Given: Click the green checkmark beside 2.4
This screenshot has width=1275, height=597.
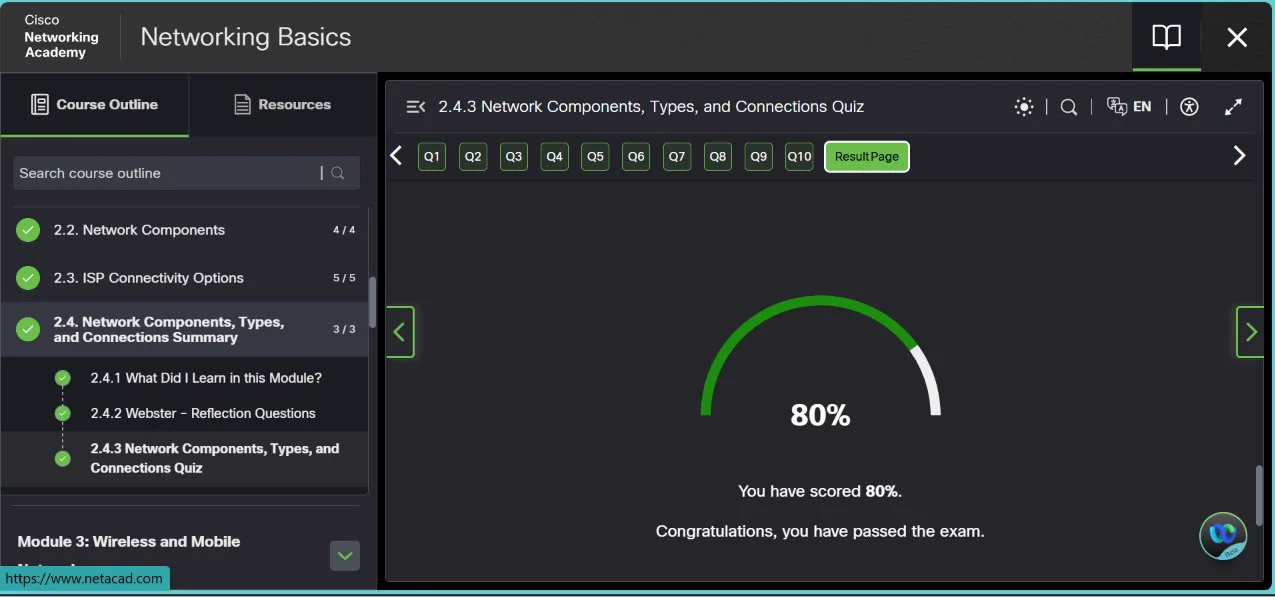Looking at the screenshot, I should pyautogui.click(x=28, y=328).
